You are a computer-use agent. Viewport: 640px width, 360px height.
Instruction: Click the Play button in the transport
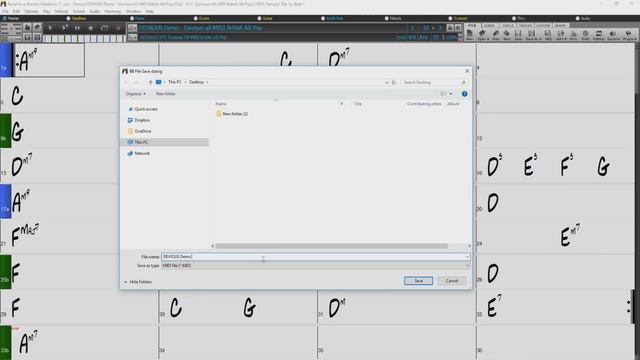click(x=50, y=28)
